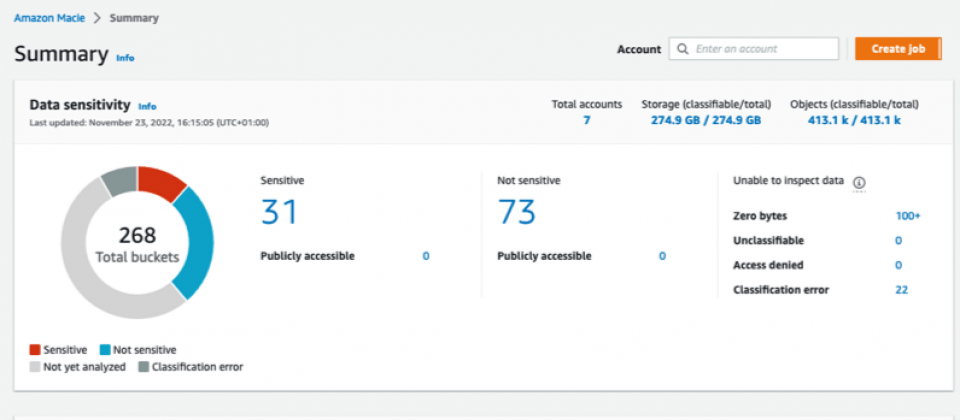Open the Total accounts value 7
960x420 pixels.
[587, 120]
